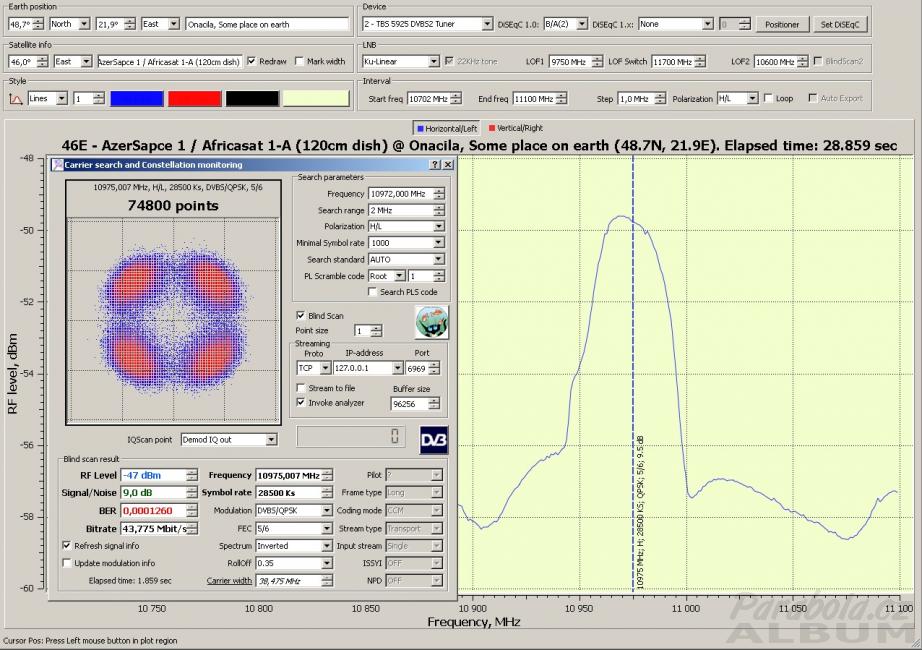Open the dialog help question mark button
922x650 pixels.
(x=435, y=165)
